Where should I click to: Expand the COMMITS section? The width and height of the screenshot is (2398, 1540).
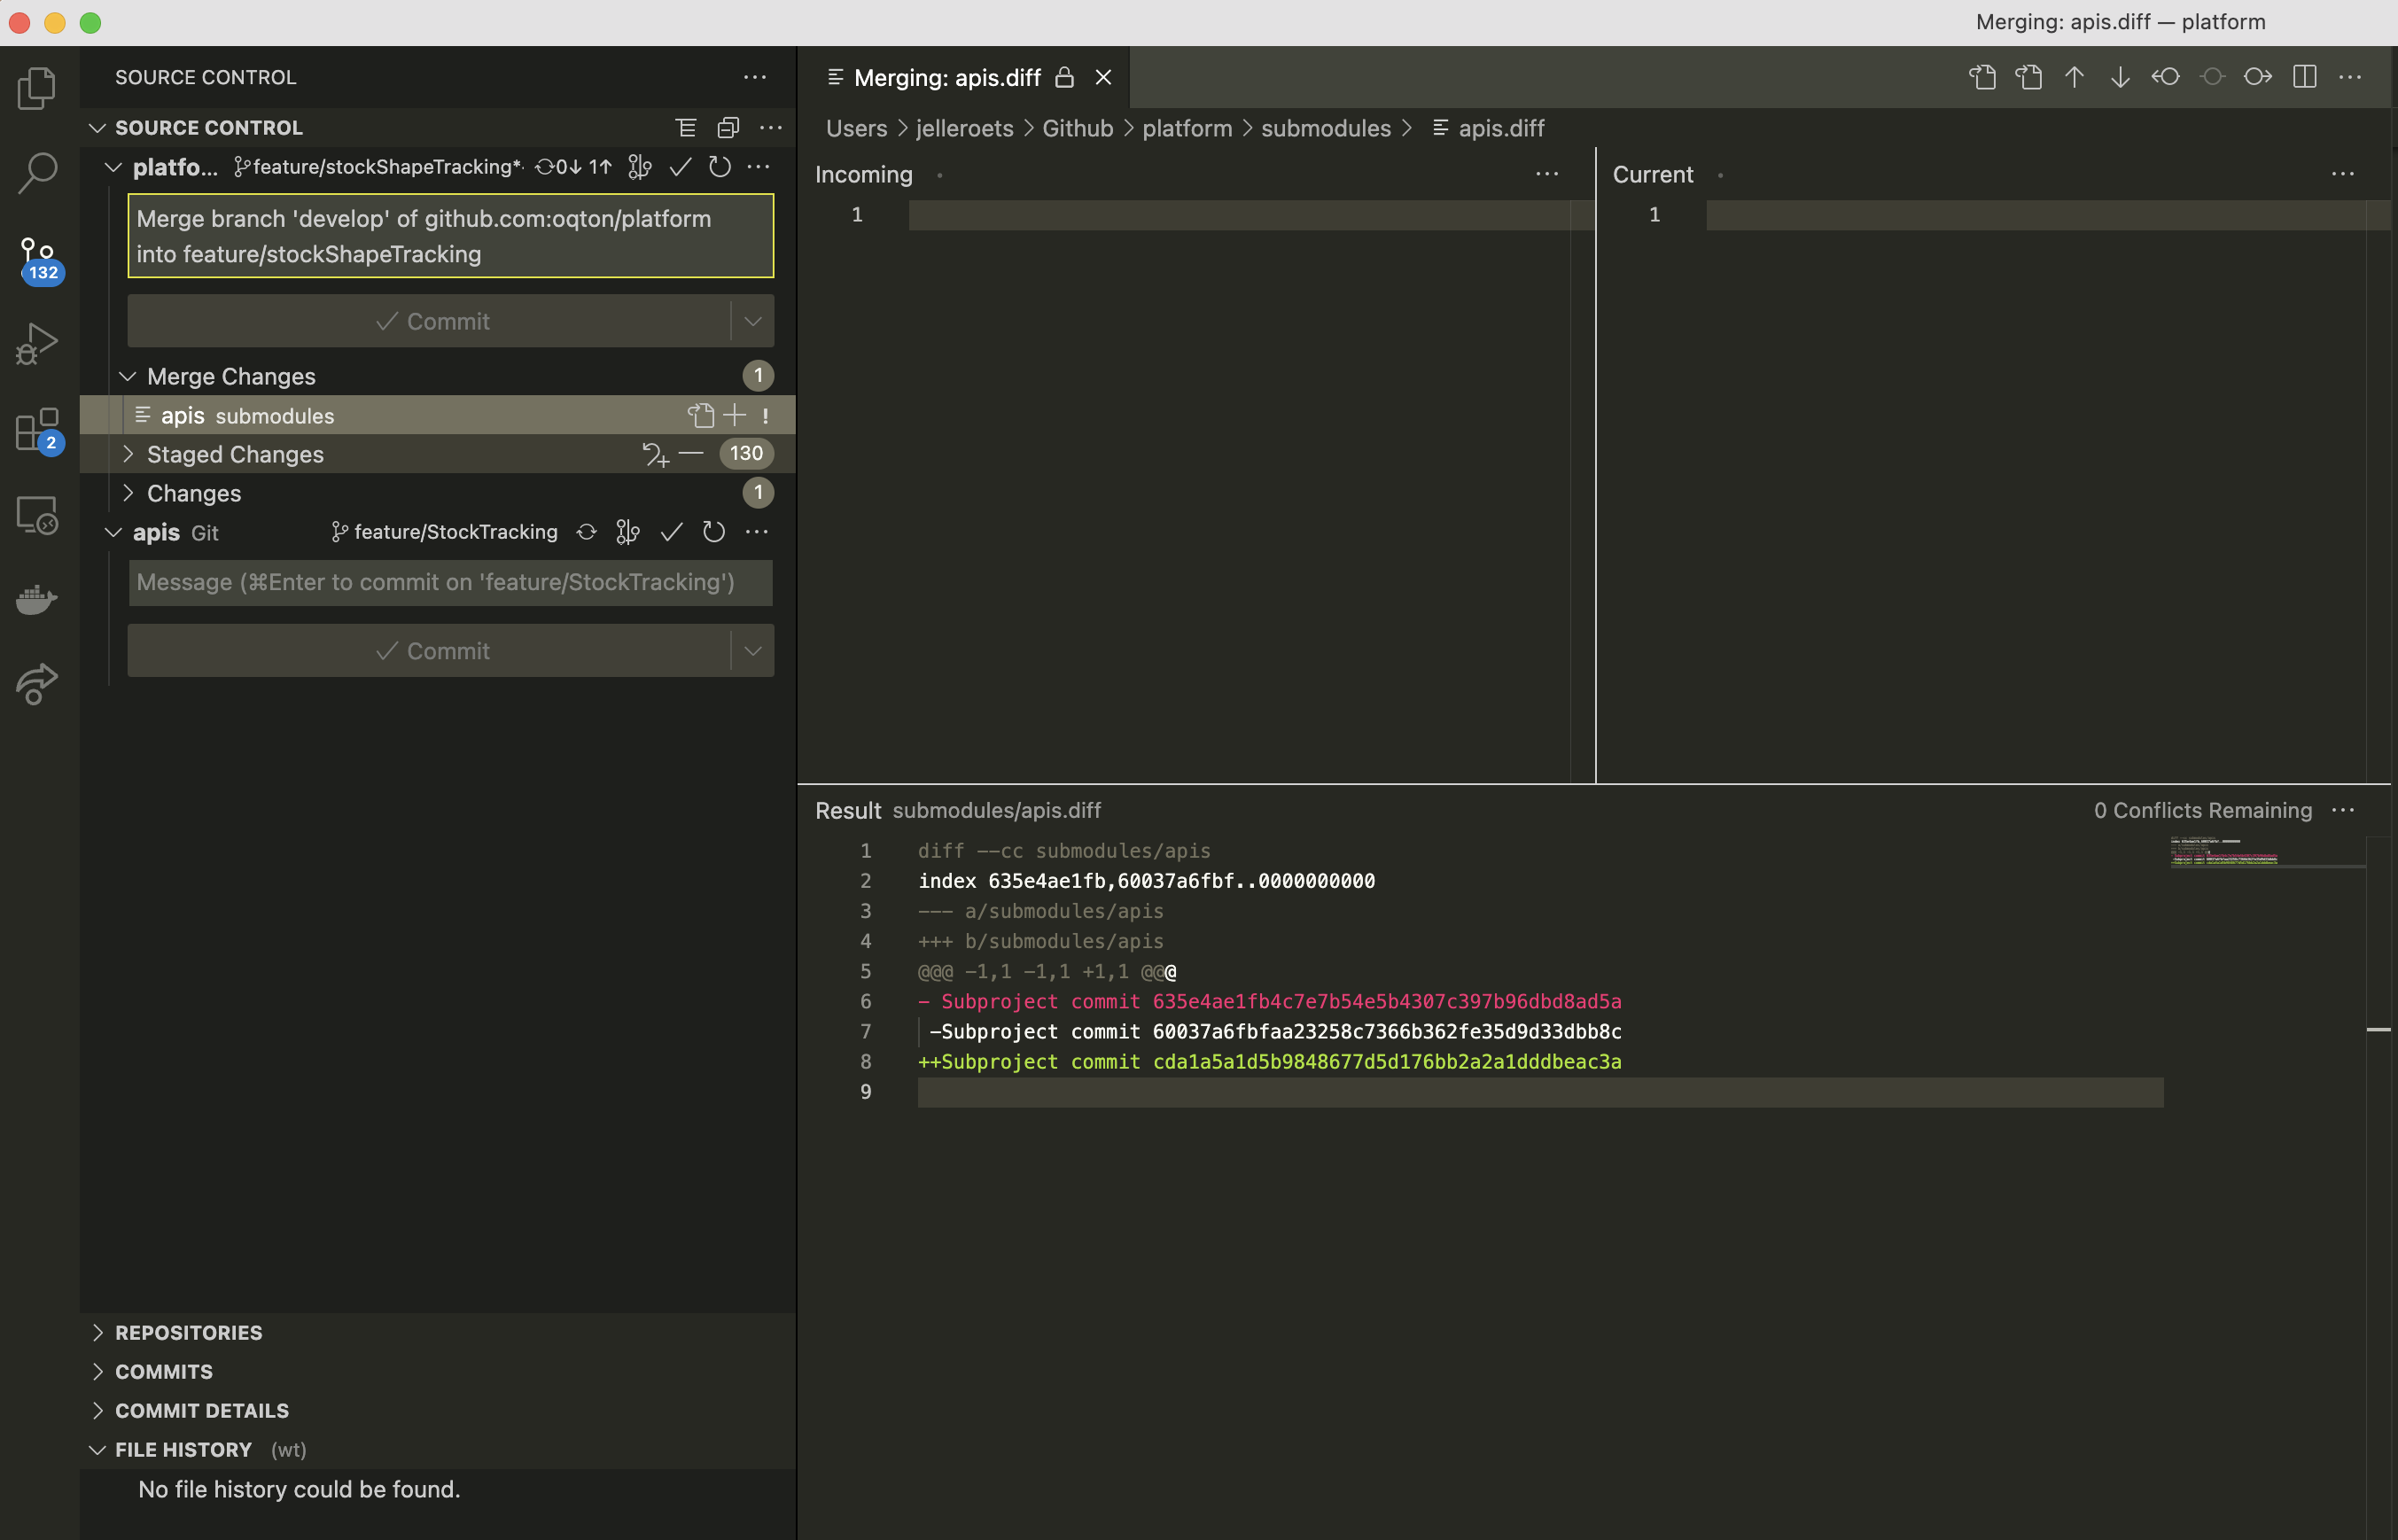coord(163,1371)
